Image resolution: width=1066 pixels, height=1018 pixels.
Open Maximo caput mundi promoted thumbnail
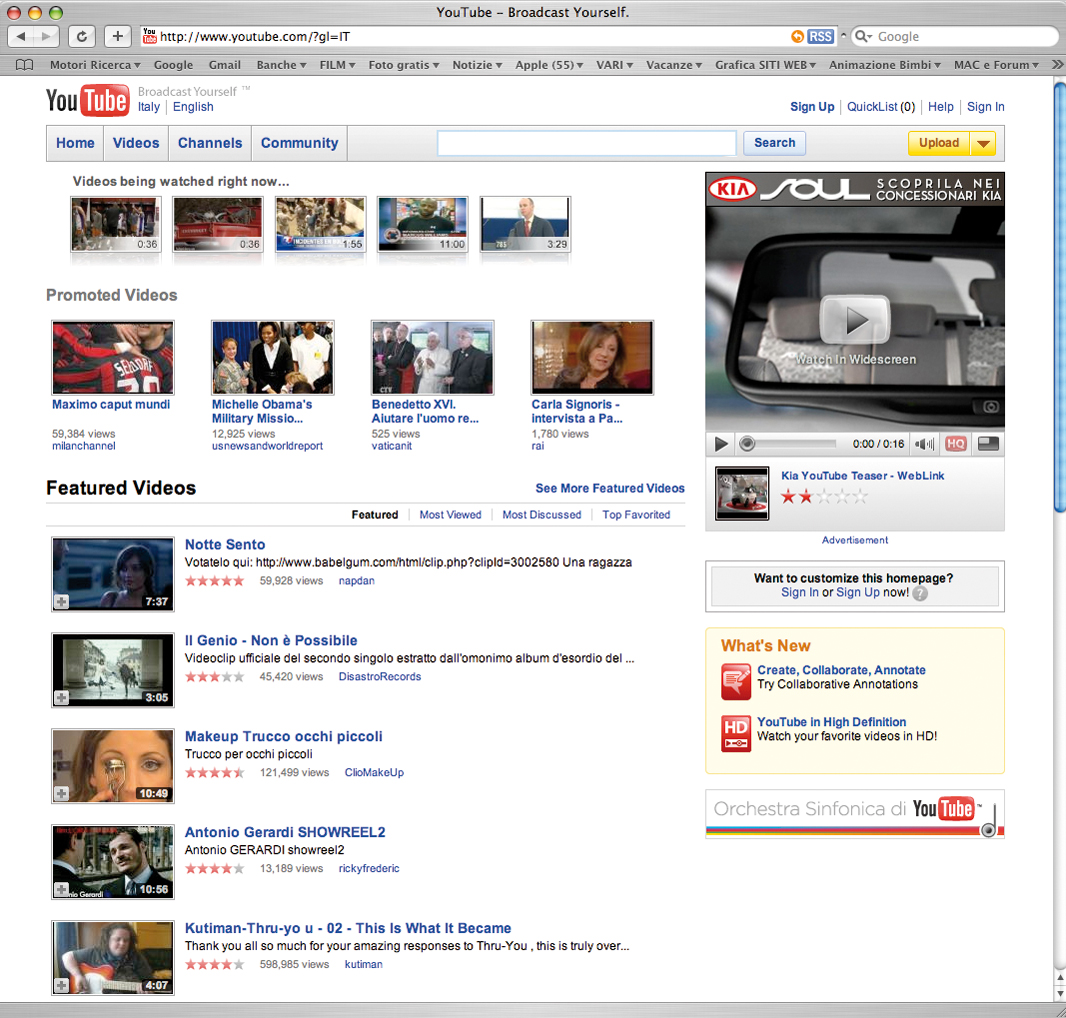coord(113,358)
